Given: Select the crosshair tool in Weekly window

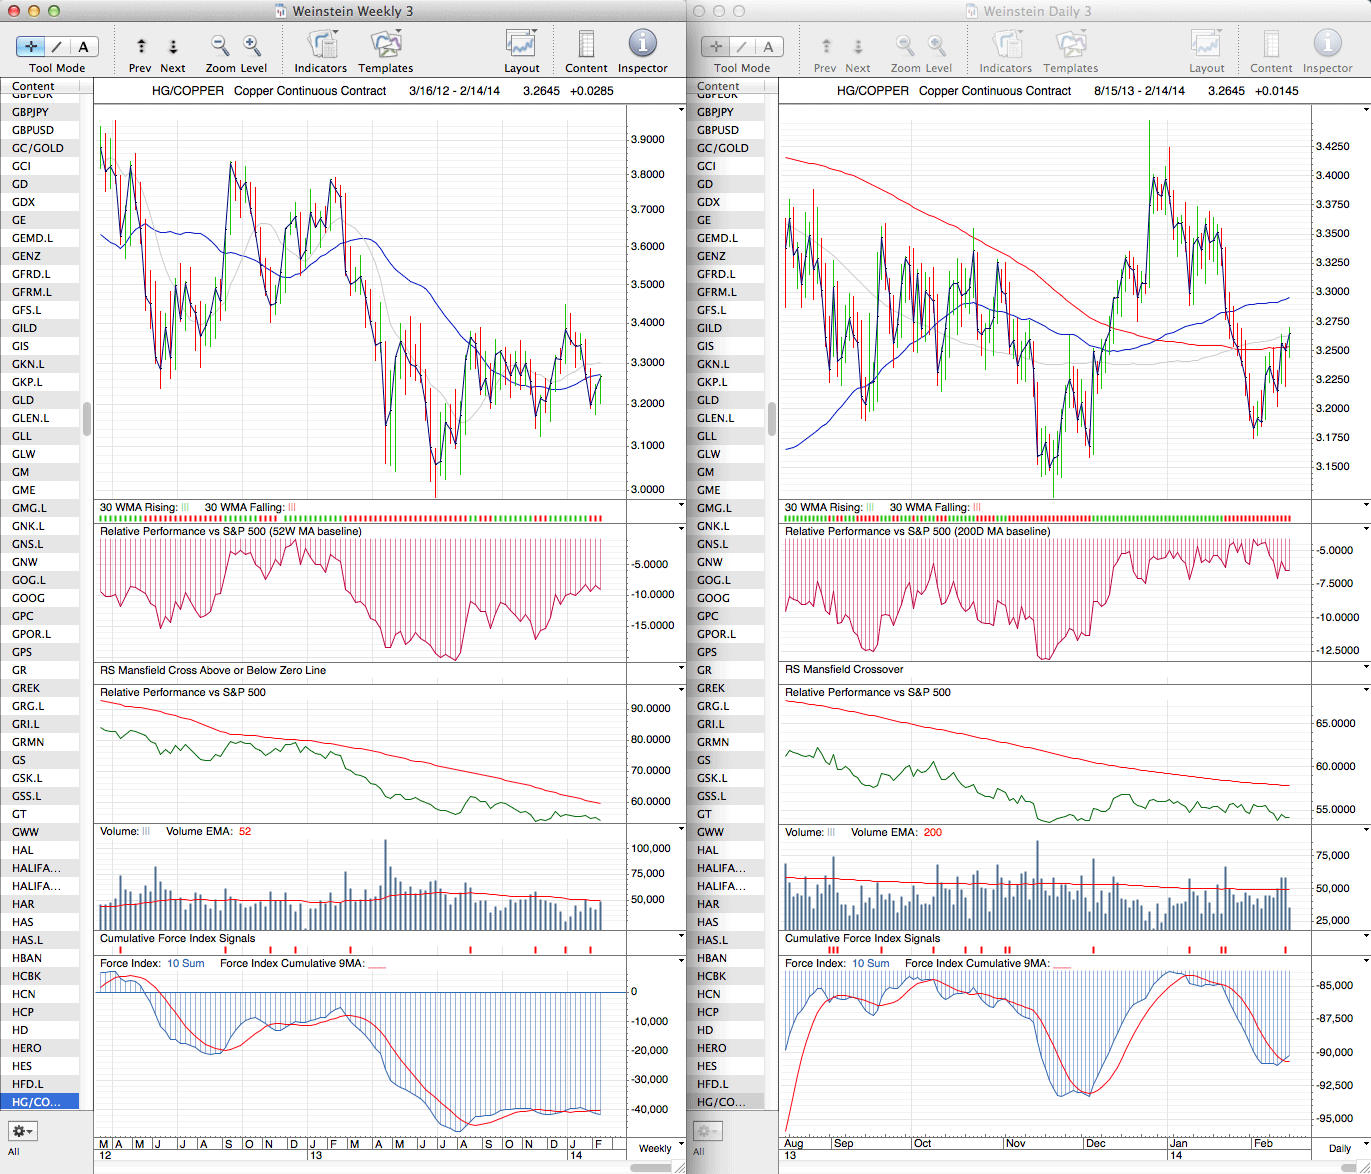Looking at the screenshot, I should (x=31, y=46).
